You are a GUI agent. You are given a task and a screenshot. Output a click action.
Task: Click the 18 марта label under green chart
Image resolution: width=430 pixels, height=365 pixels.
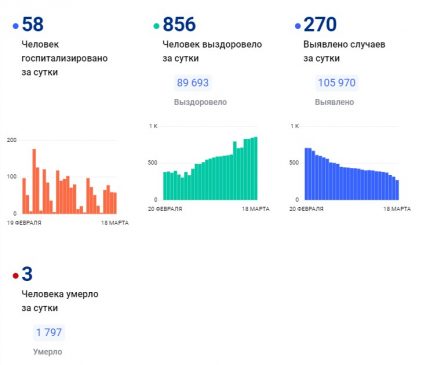click(x=256, y=209)
